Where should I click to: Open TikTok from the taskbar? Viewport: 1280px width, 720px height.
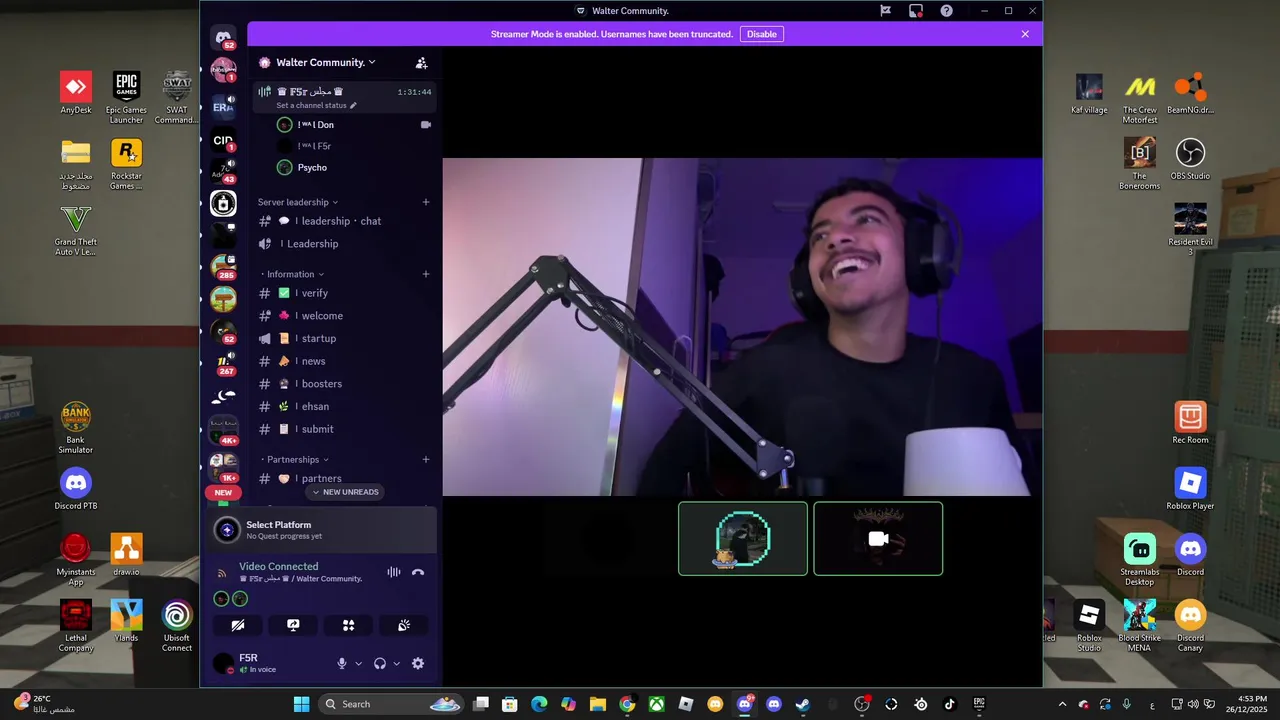[949, 704]
